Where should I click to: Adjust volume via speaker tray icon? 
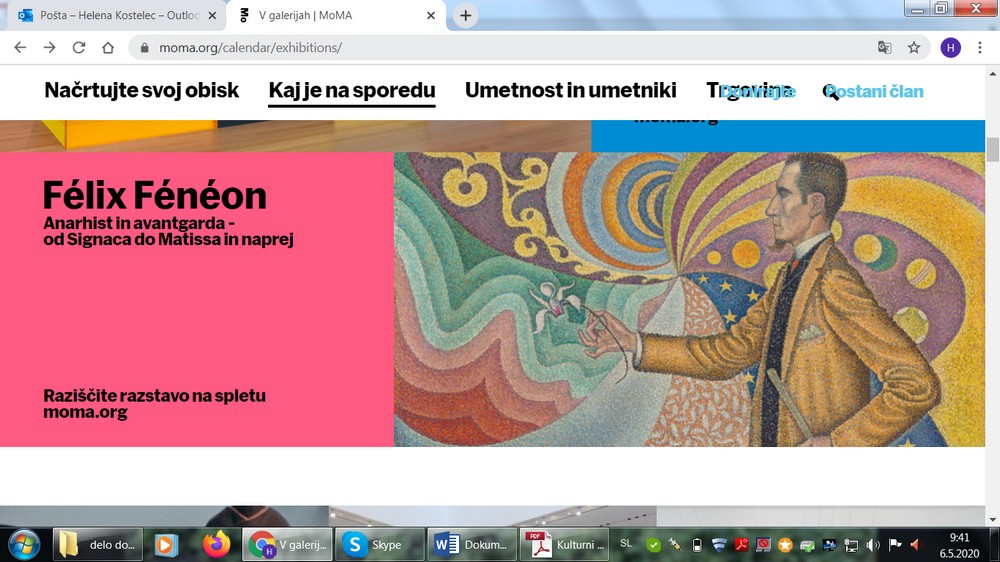pos(873,545)
